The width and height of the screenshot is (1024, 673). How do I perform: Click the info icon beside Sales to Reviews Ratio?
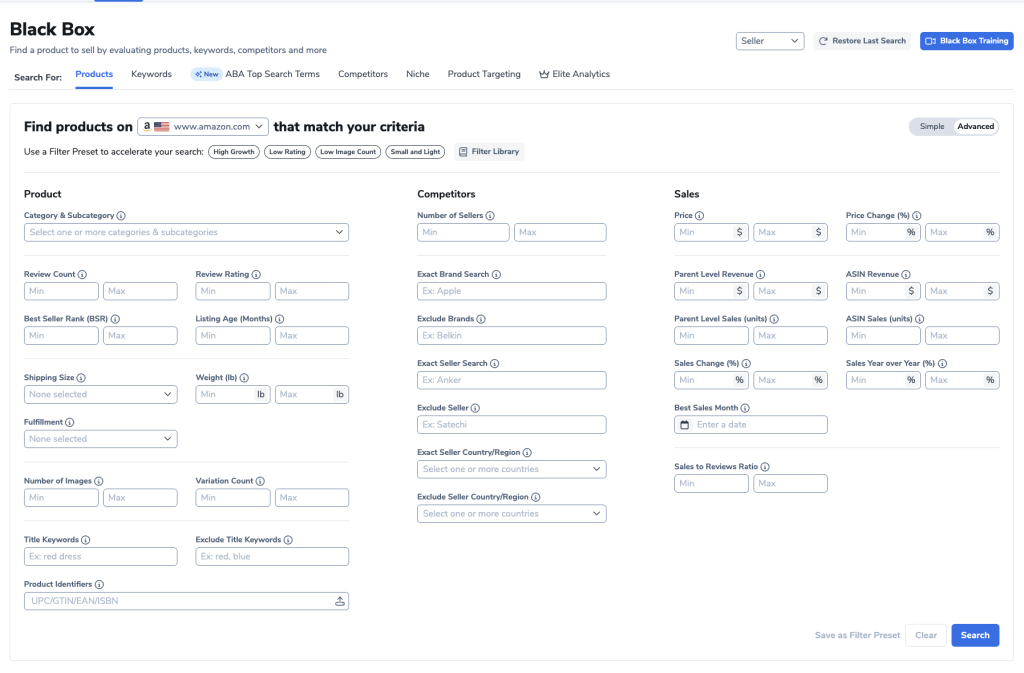click(762, 467)
